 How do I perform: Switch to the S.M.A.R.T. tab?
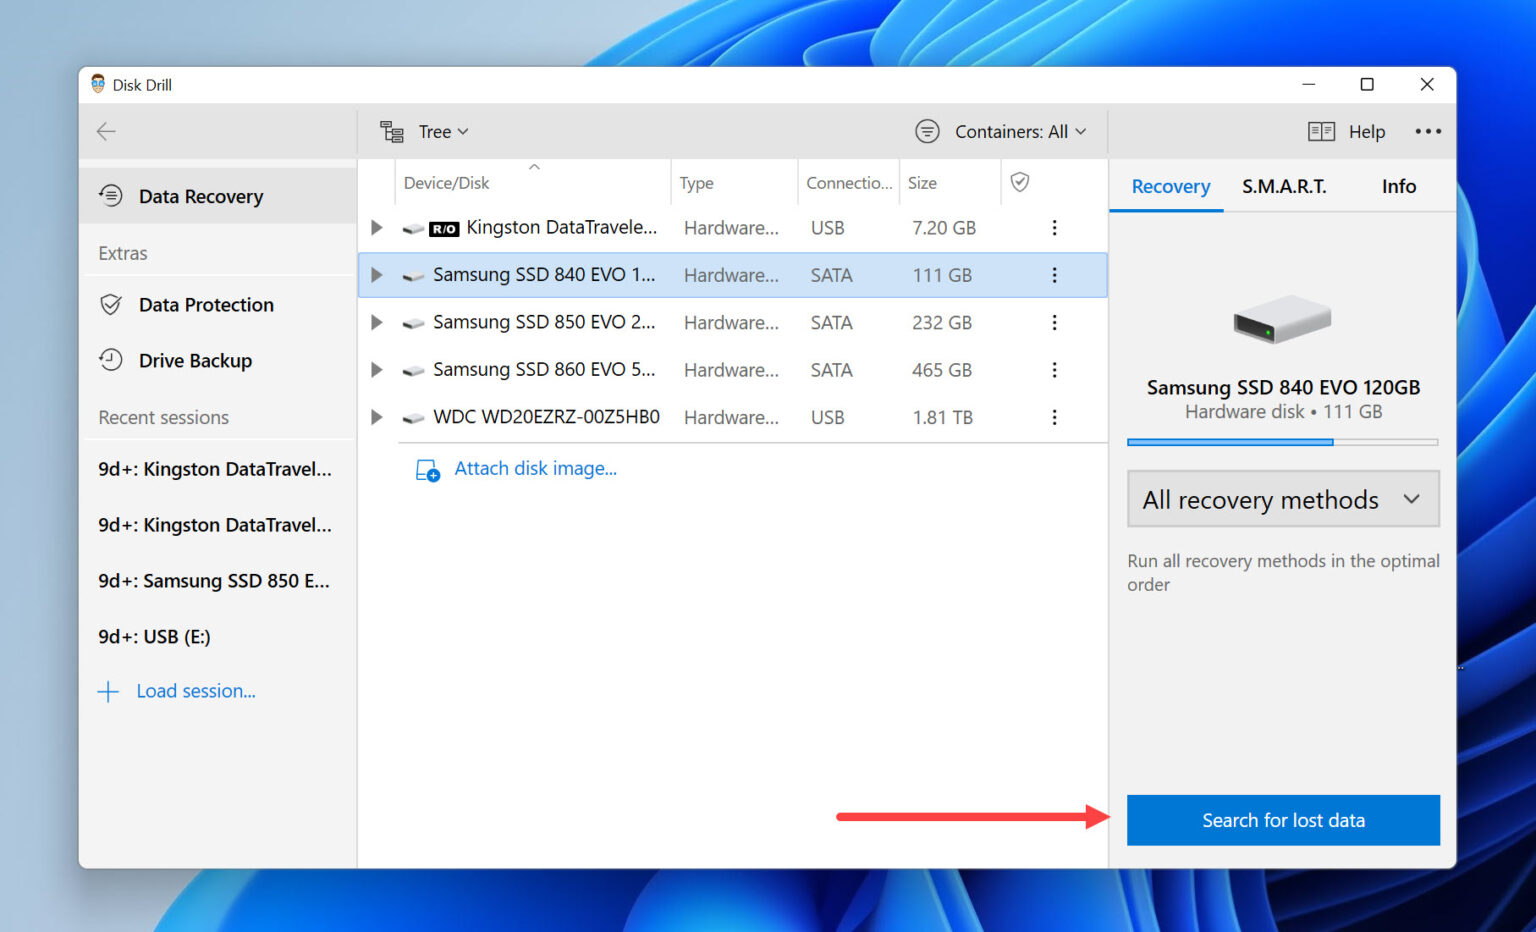coord(1284,186)
